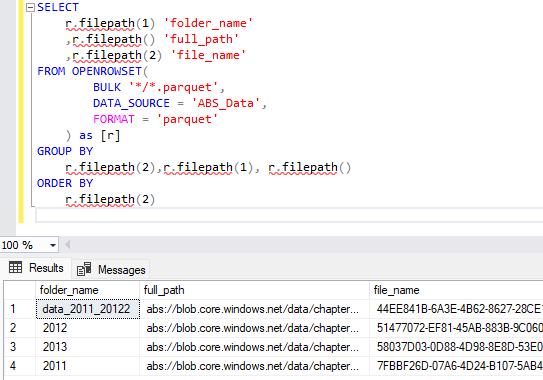The image size is (543, 380).
Task: Select row header number 1
Action: pyautogui.click(x=20, y=309)
